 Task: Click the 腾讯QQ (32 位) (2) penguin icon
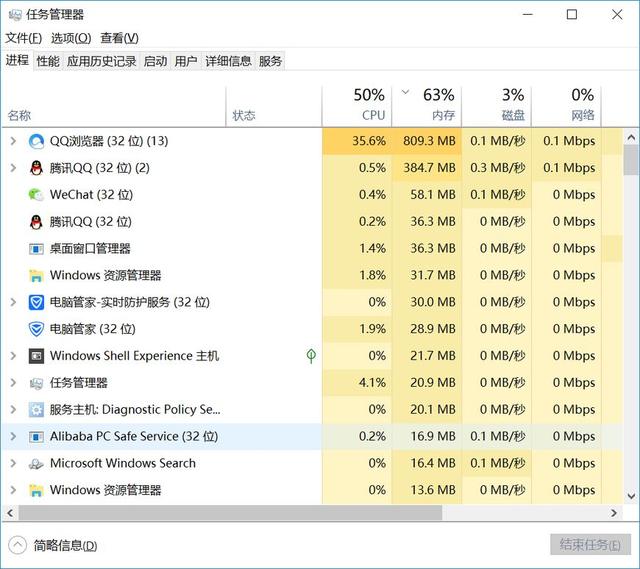(x=36, y=168)
